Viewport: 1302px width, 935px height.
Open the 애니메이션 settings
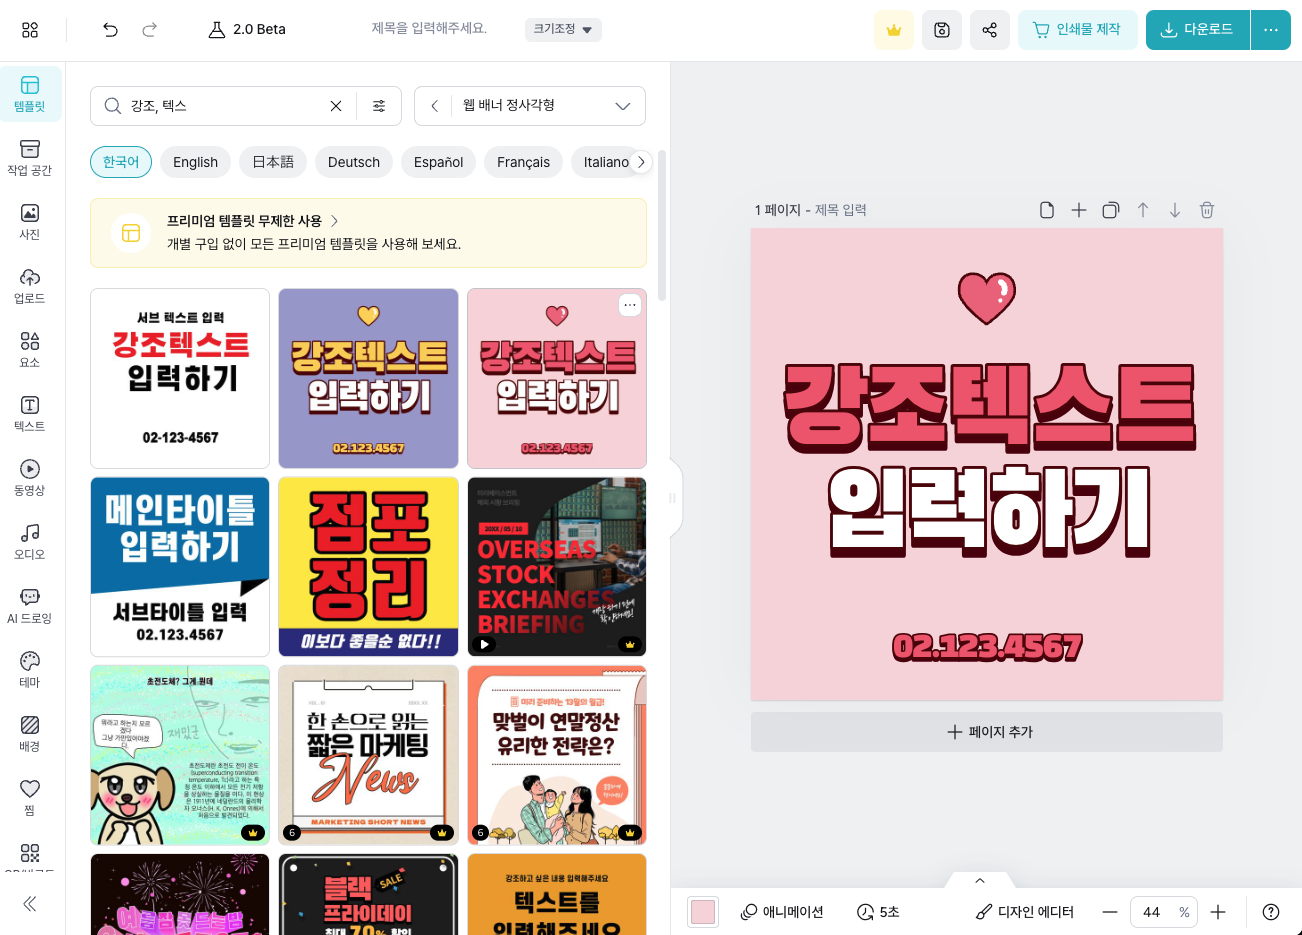[782, 912]
